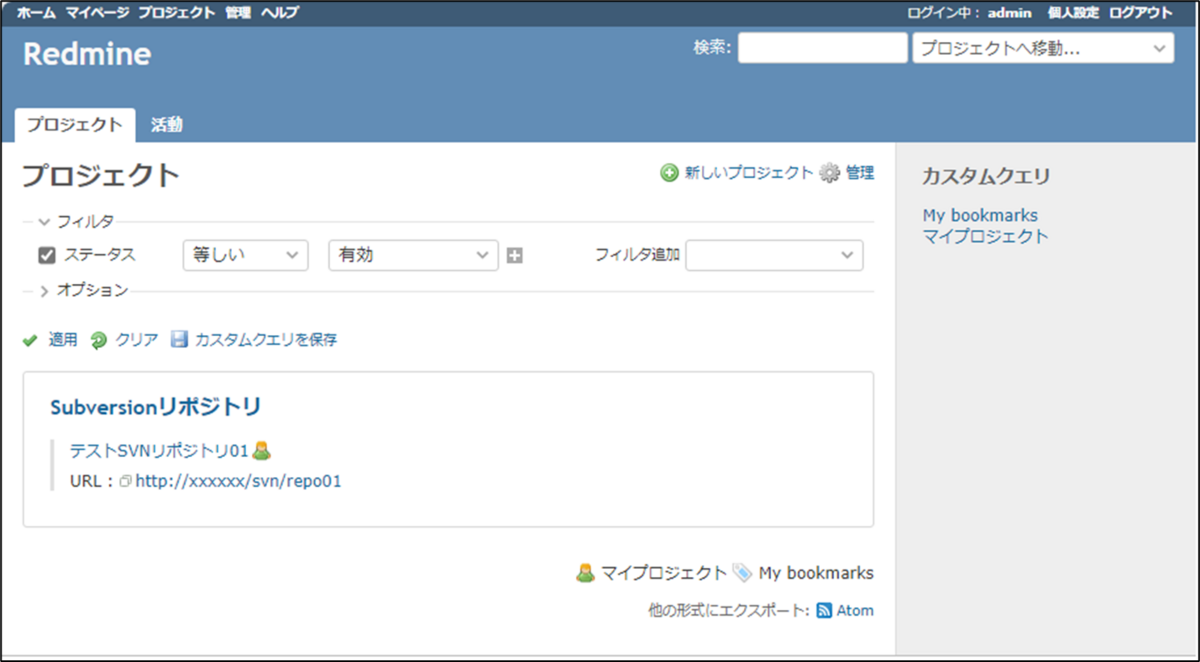Open the テストSVNリポジトリ01 project
Image resolution: width=1200 pixels, height=662 pixels.
click(x=155, y=449)
